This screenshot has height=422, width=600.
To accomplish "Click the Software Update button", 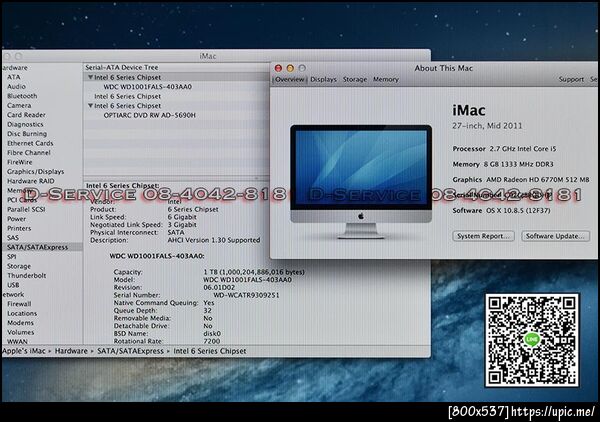I will point(555,236).
